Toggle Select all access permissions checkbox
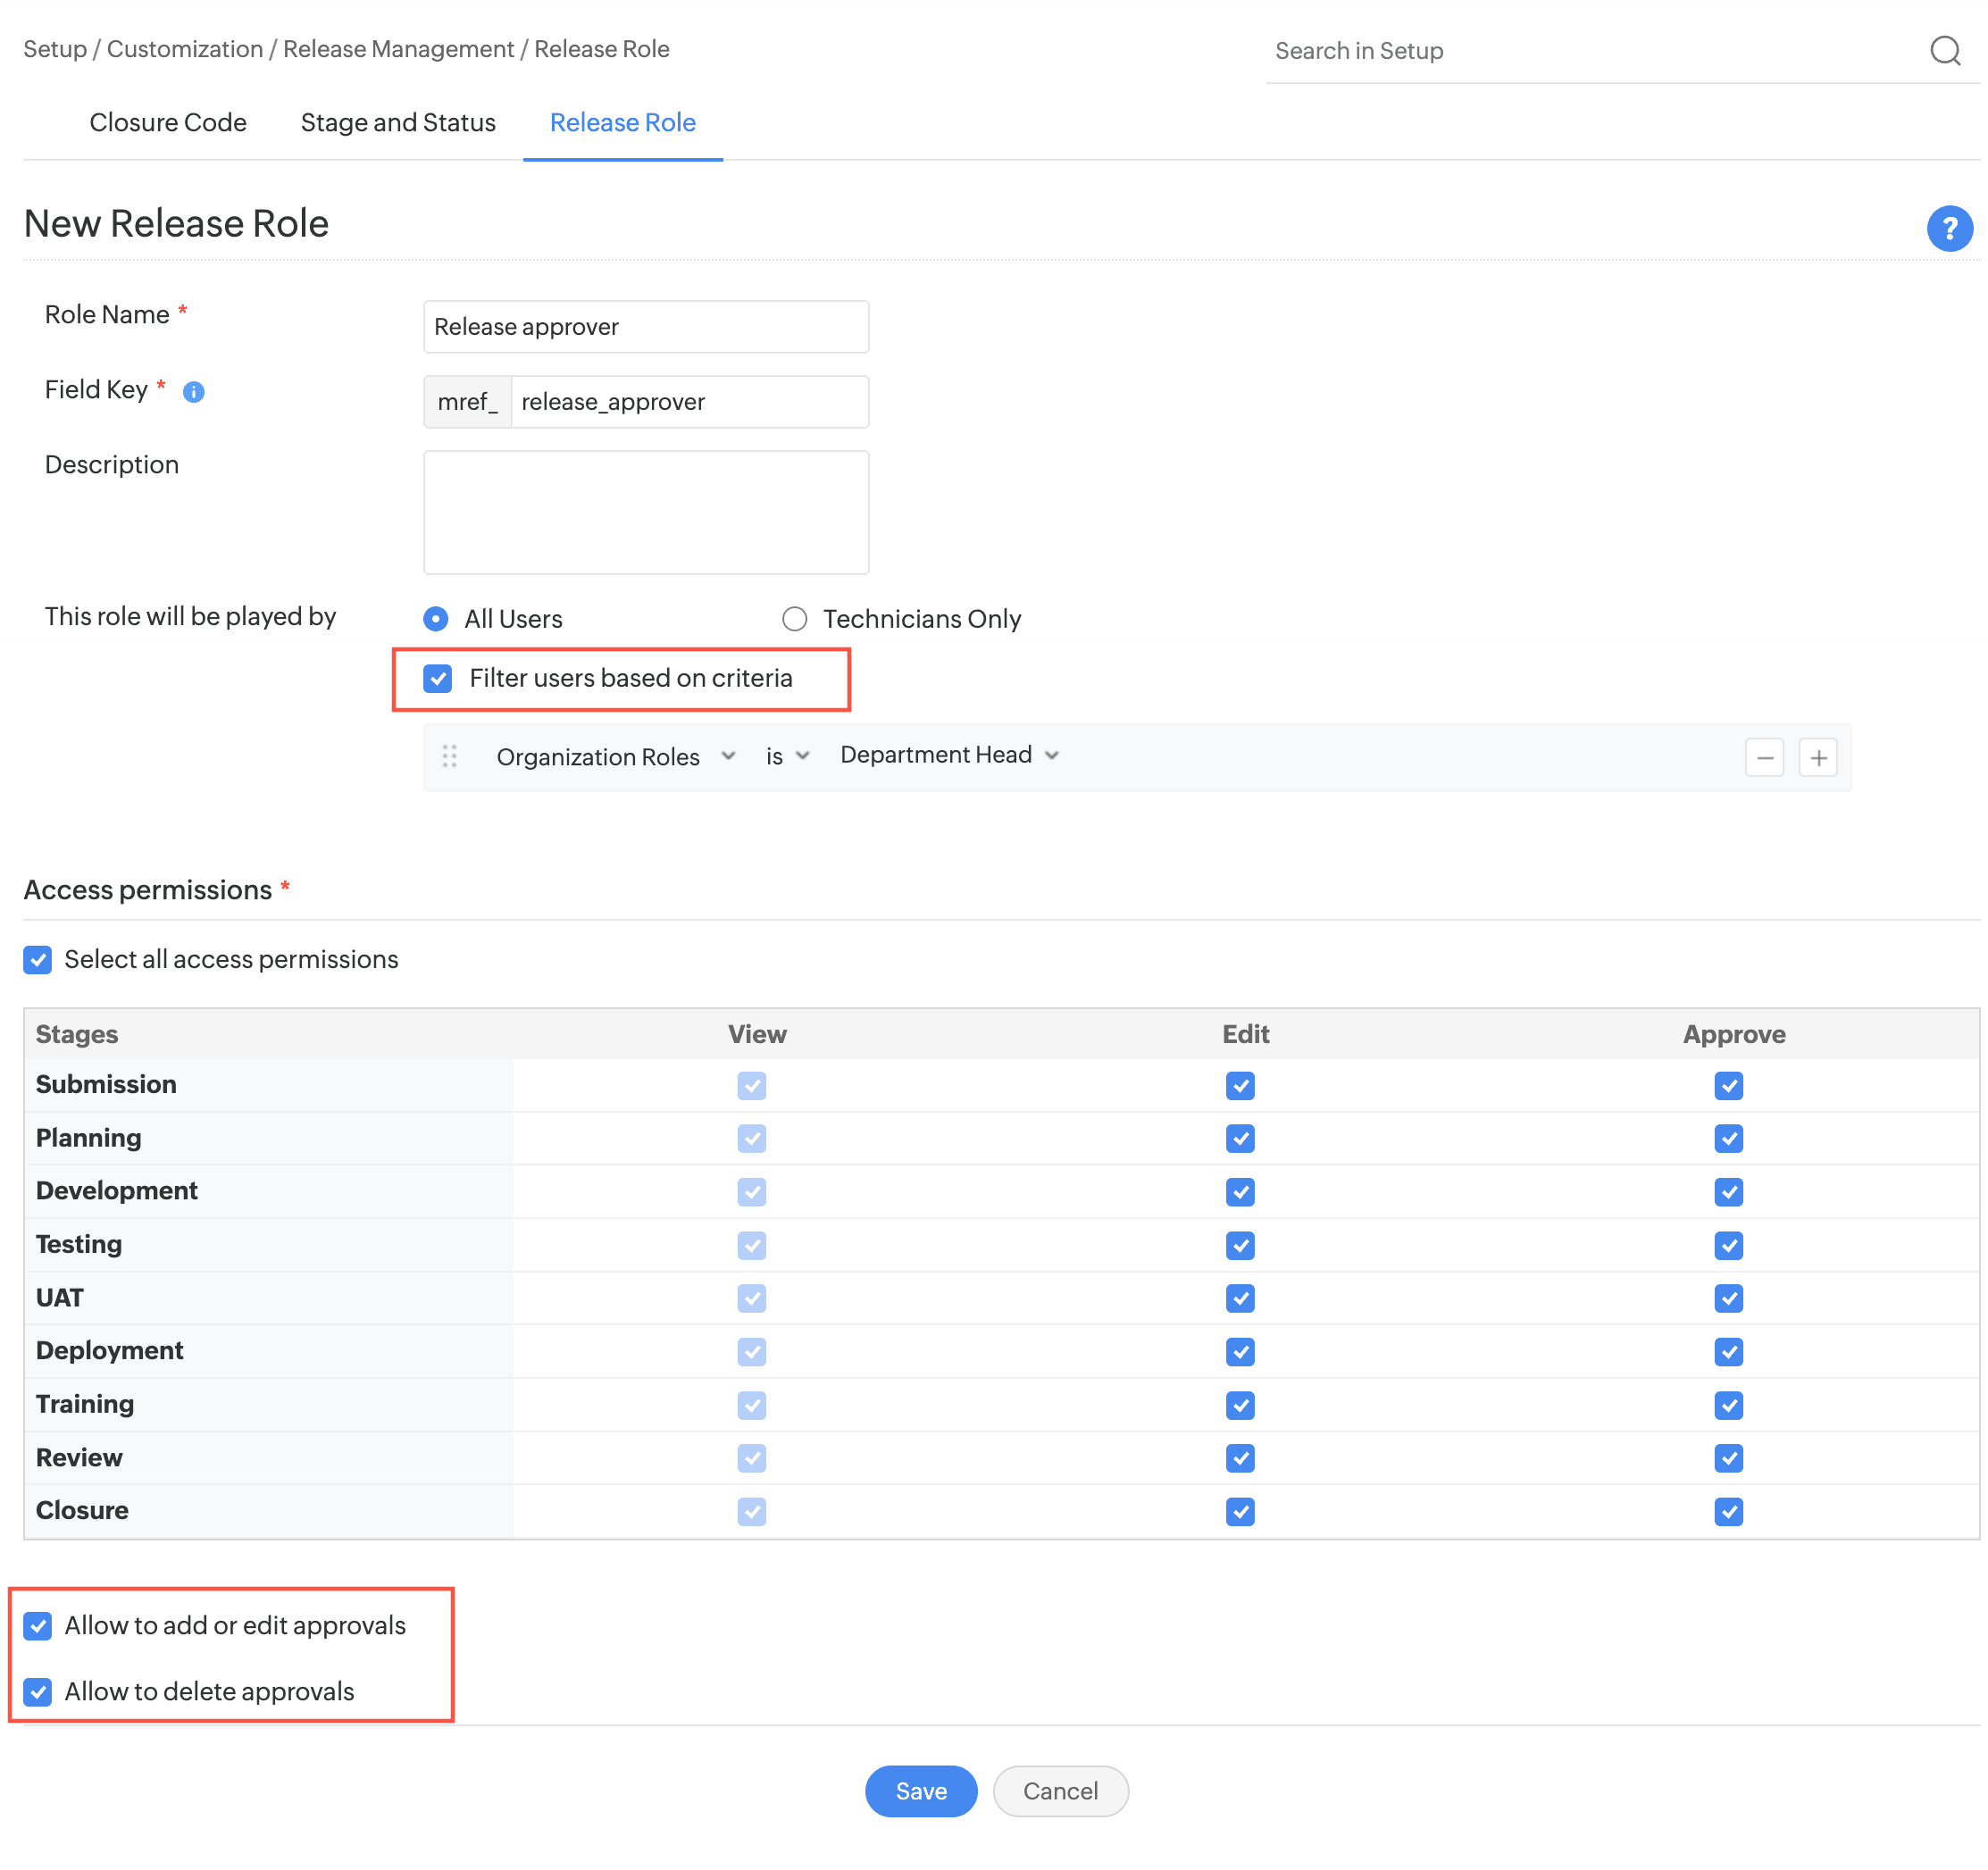The width and height of the screenshot is (1988, 1870). 38,960
